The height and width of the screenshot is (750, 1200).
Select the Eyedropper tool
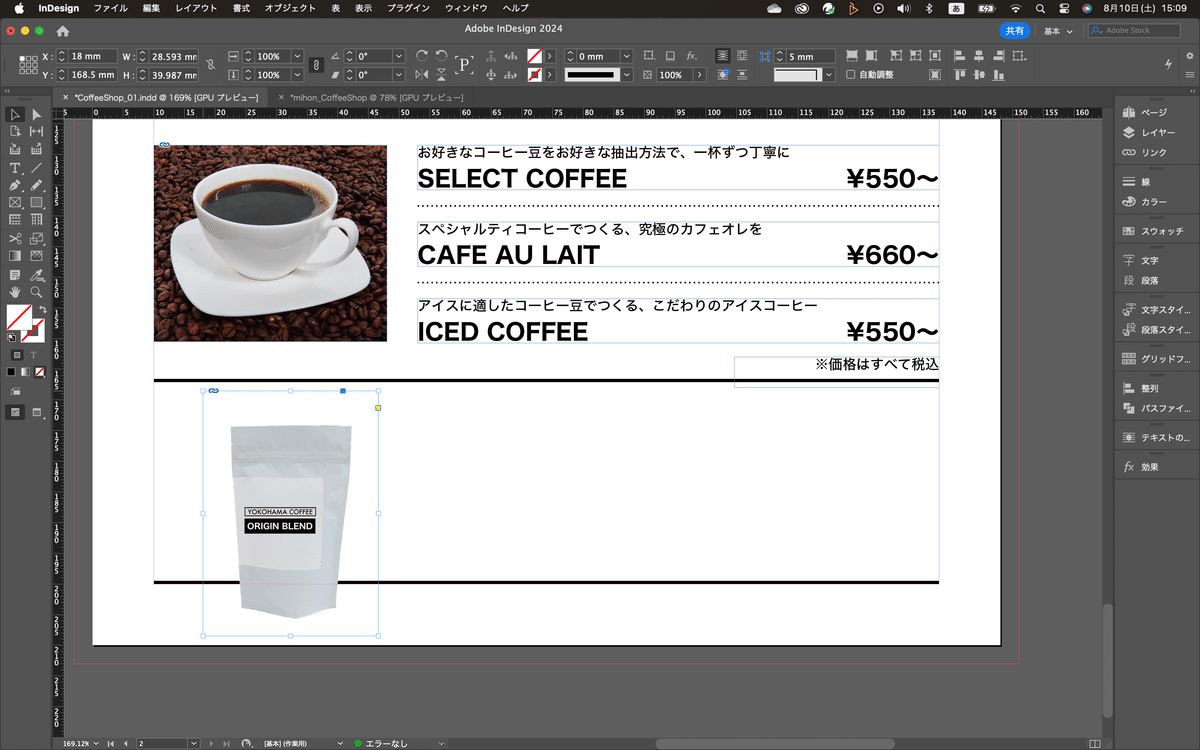[37, 275]
